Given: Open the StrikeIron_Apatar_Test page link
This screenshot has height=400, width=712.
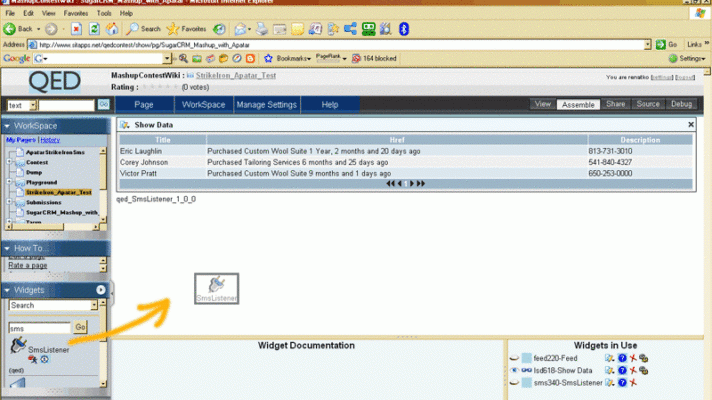Looking at the screenshot, I should 236,75.
